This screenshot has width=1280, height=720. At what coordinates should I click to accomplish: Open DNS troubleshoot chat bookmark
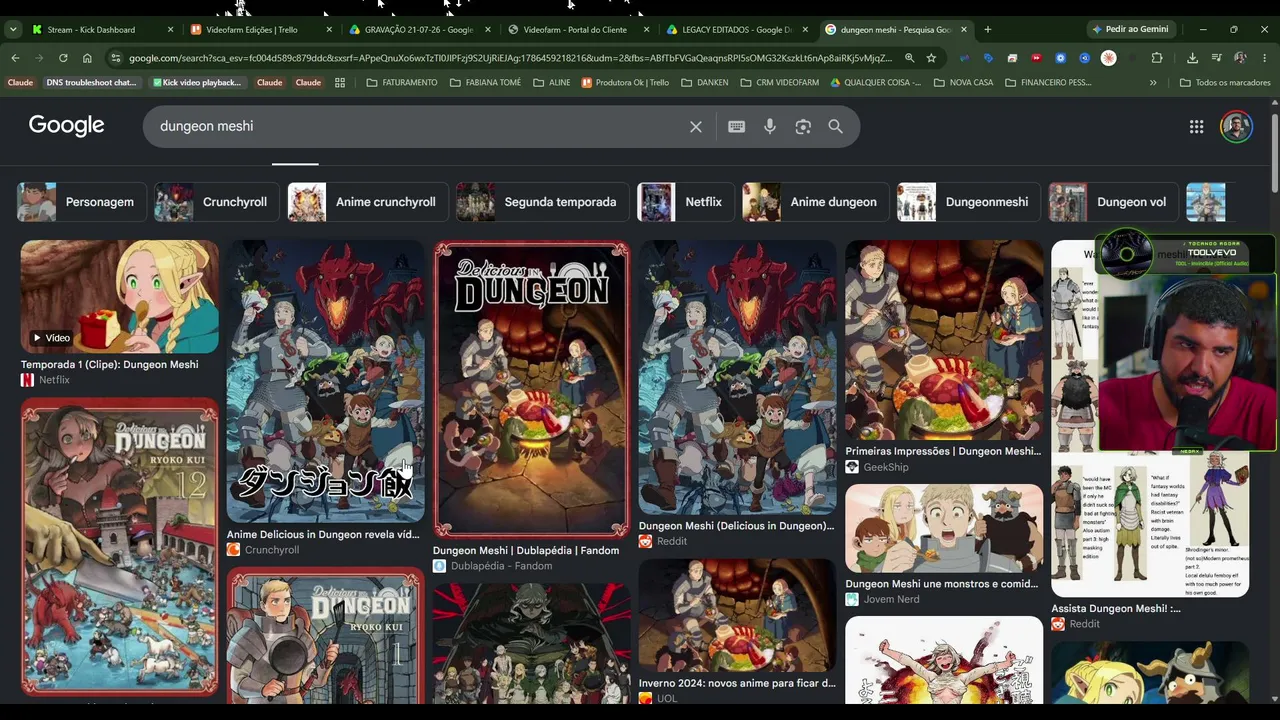coord(91,83)
